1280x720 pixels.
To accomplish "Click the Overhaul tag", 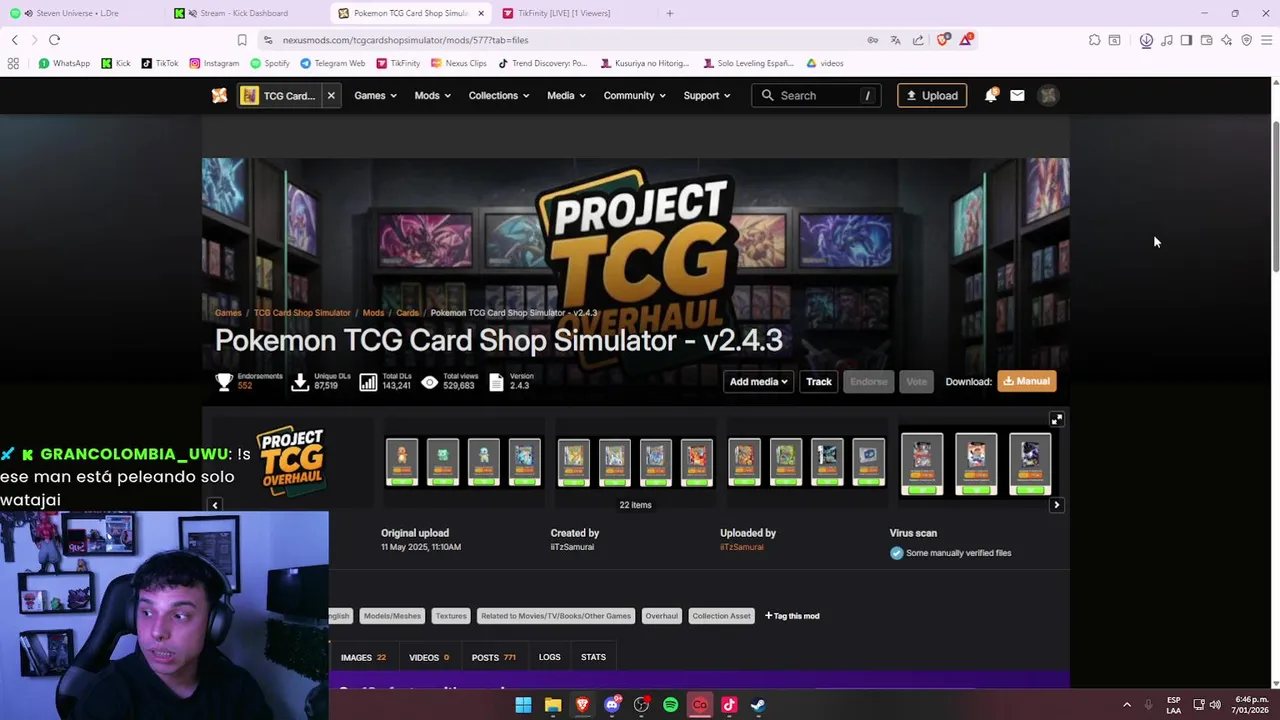I will point(661,616).
